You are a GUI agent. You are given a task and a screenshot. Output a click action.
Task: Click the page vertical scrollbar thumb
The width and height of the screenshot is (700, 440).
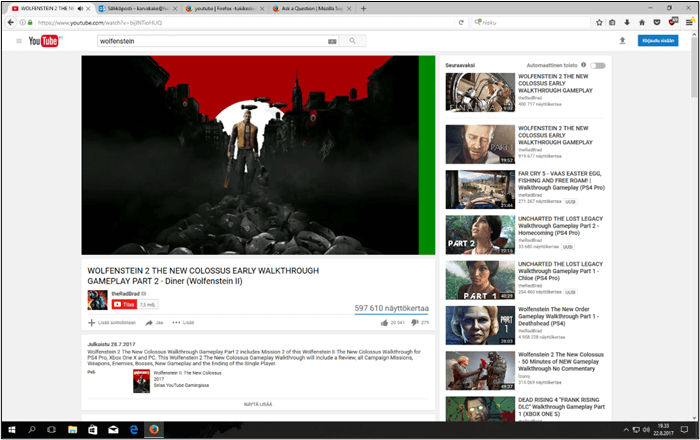694,67
